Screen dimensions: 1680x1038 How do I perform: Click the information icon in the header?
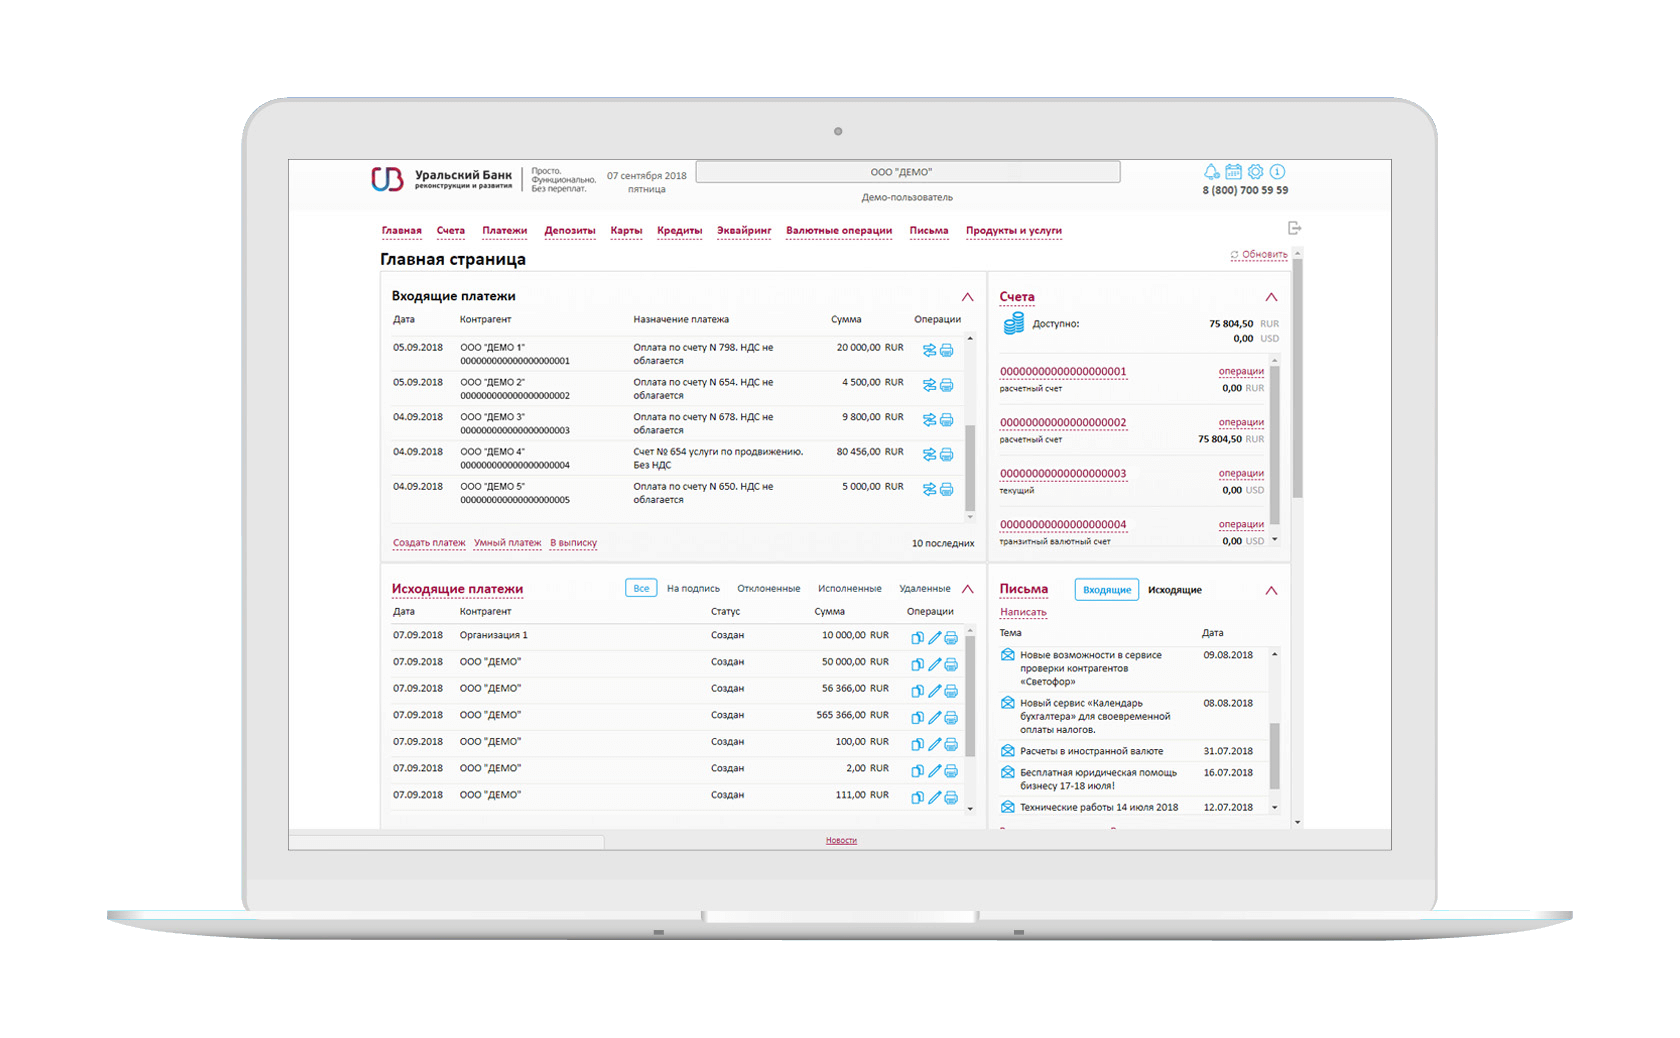(1277, 172)
